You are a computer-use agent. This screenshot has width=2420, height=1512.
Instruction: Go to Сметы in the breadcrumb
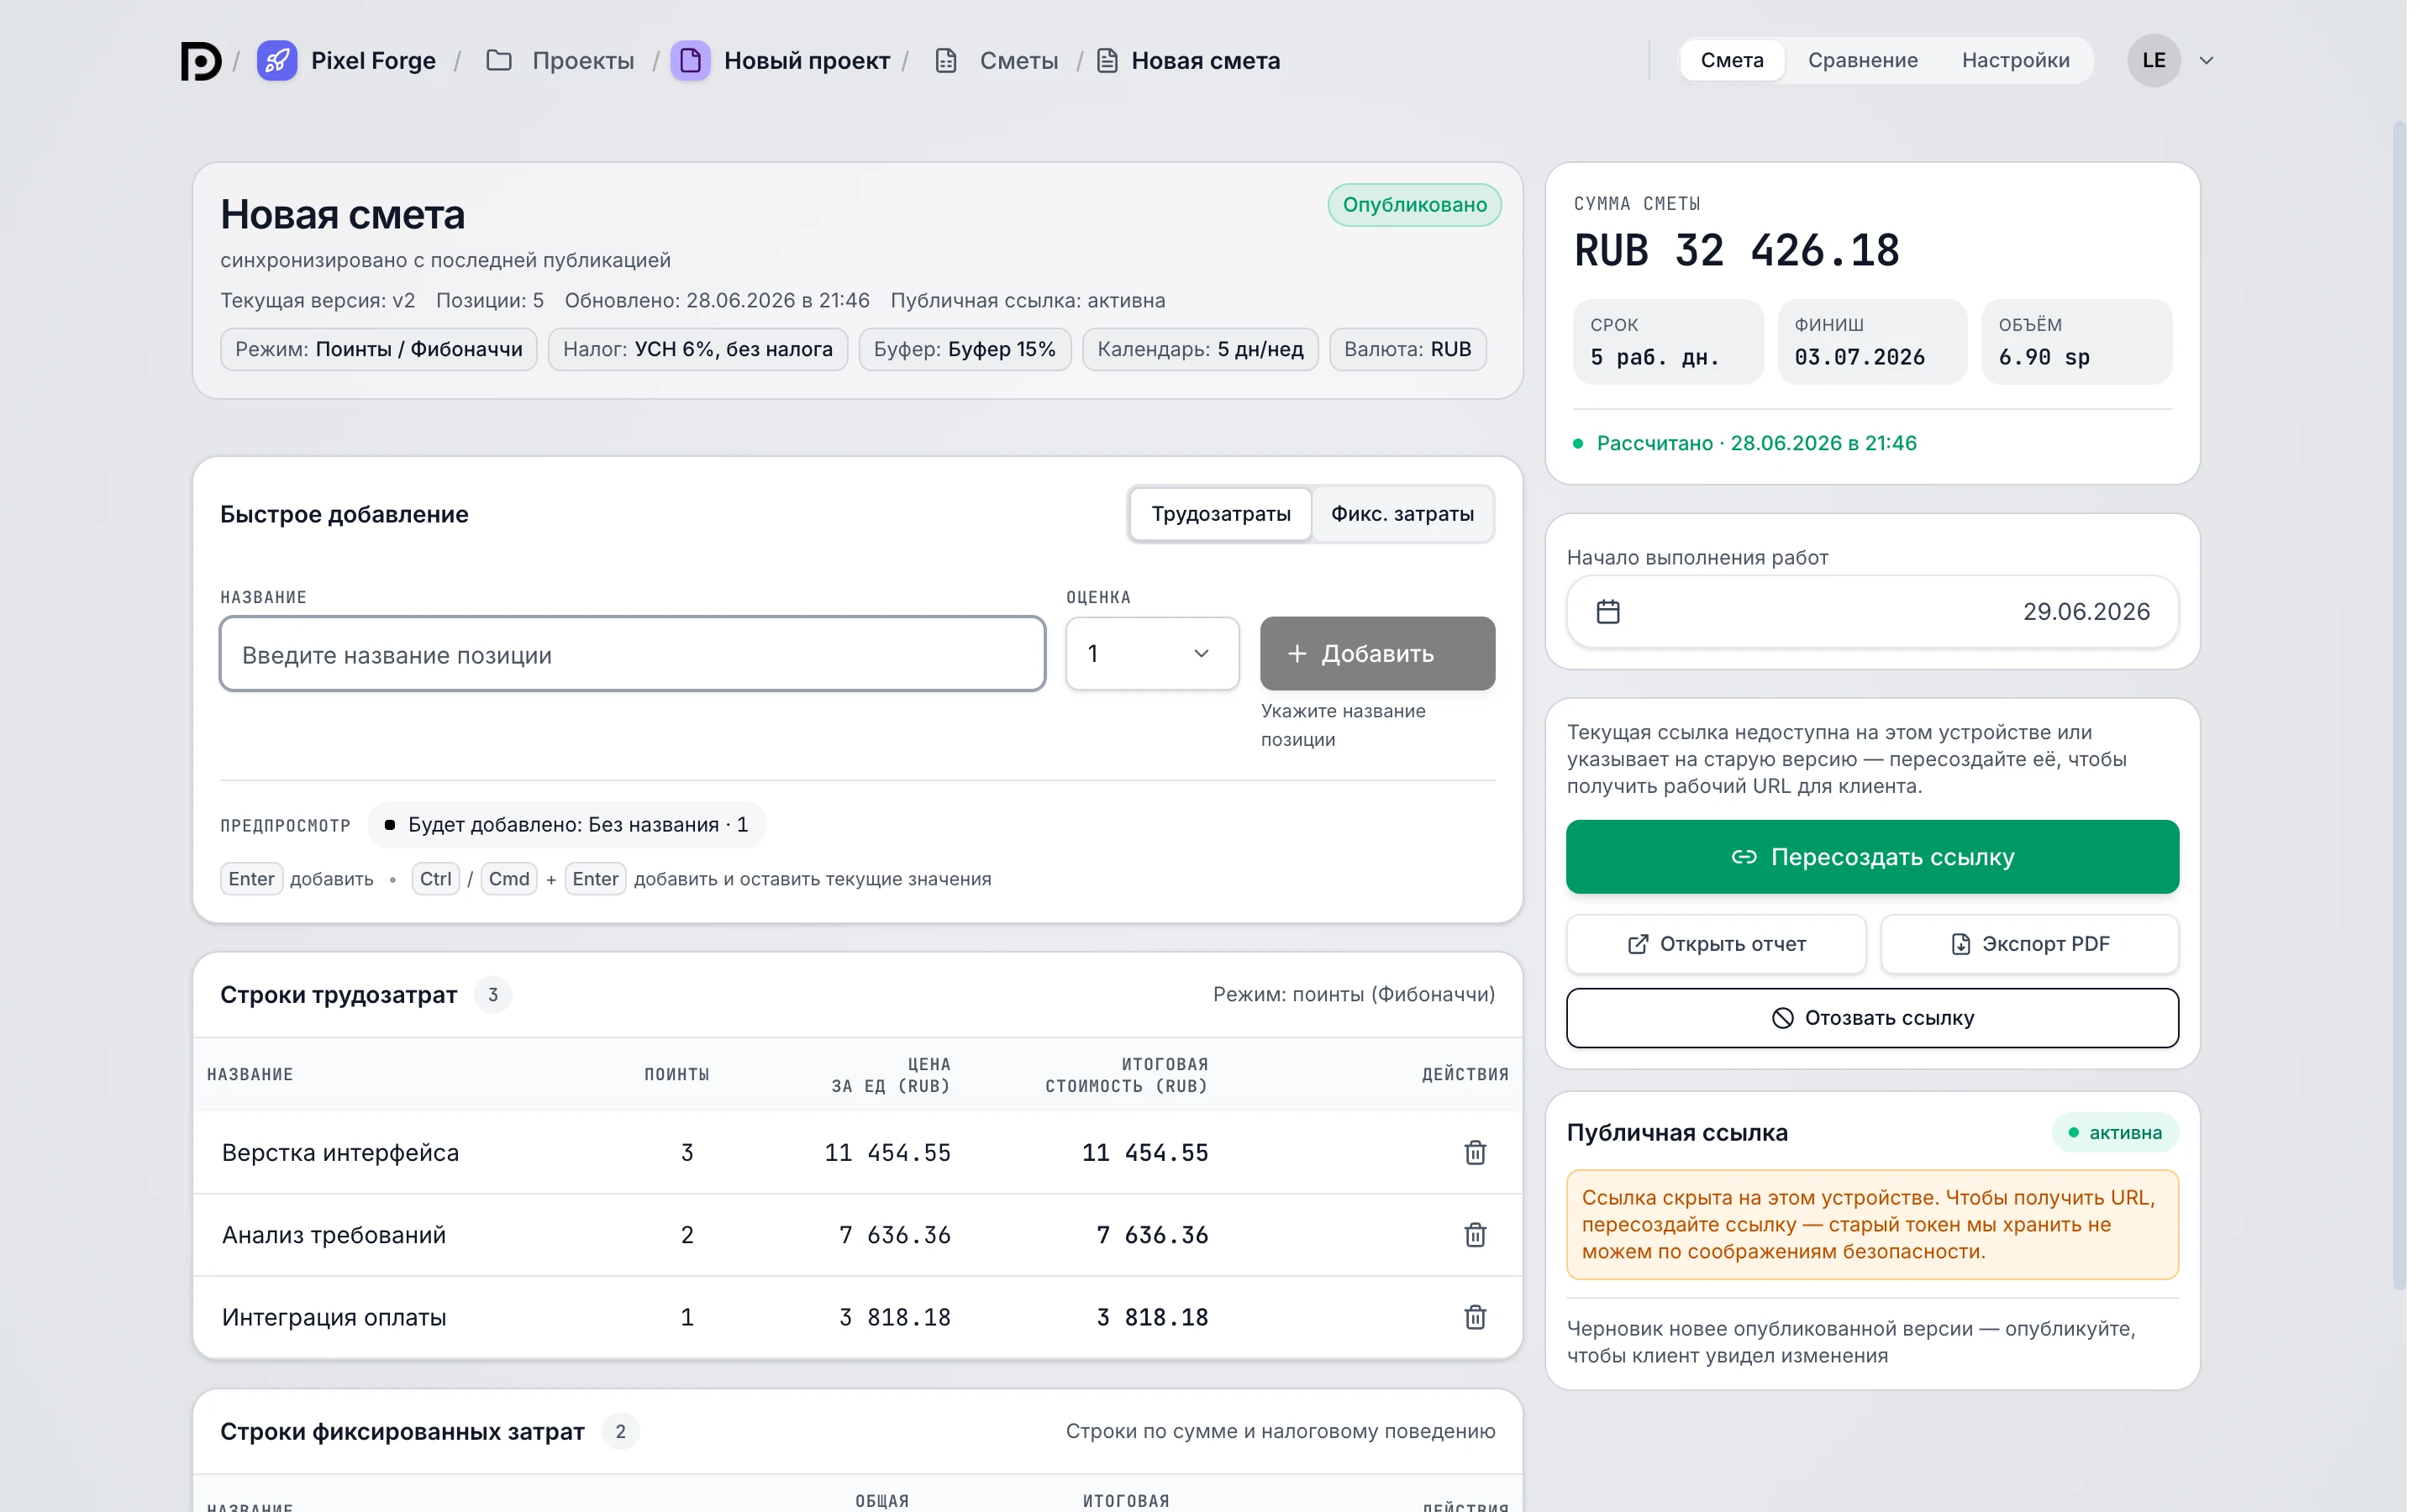click(1019, 61)
